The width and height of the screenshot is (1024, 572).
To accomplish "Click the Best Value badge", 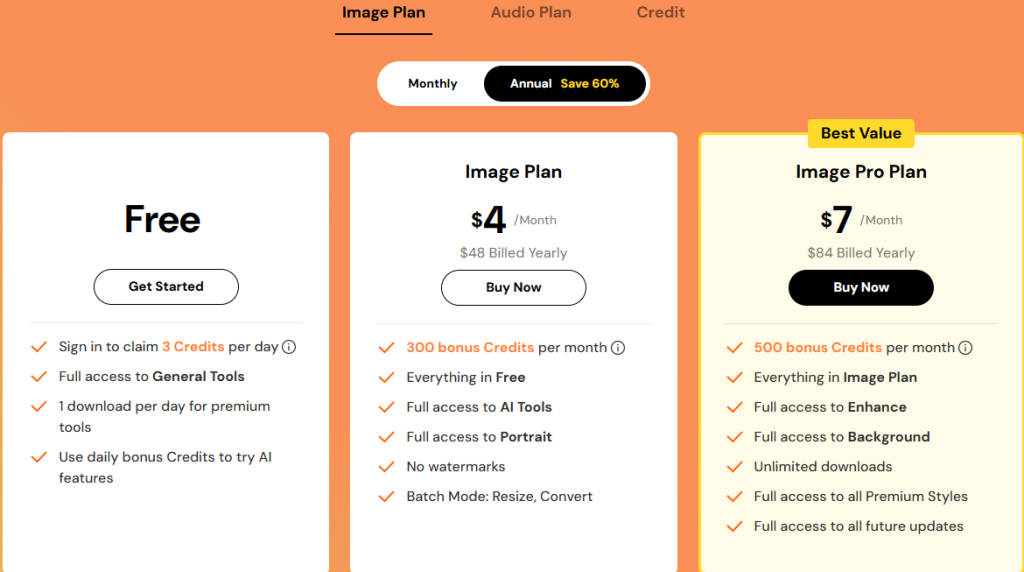I will coord(861,133).
